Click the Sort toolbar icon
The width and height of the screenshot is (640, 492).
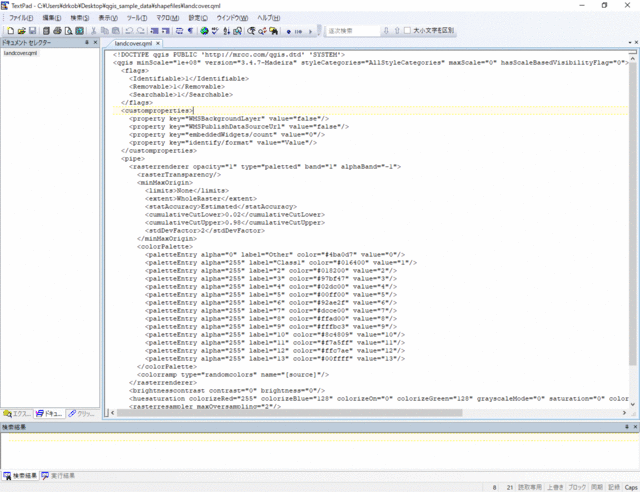[x=226, y=31]
